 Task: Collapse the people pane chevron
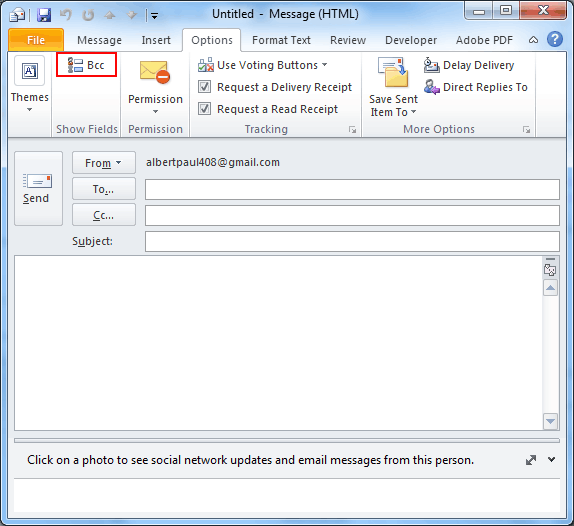[551, 459]
